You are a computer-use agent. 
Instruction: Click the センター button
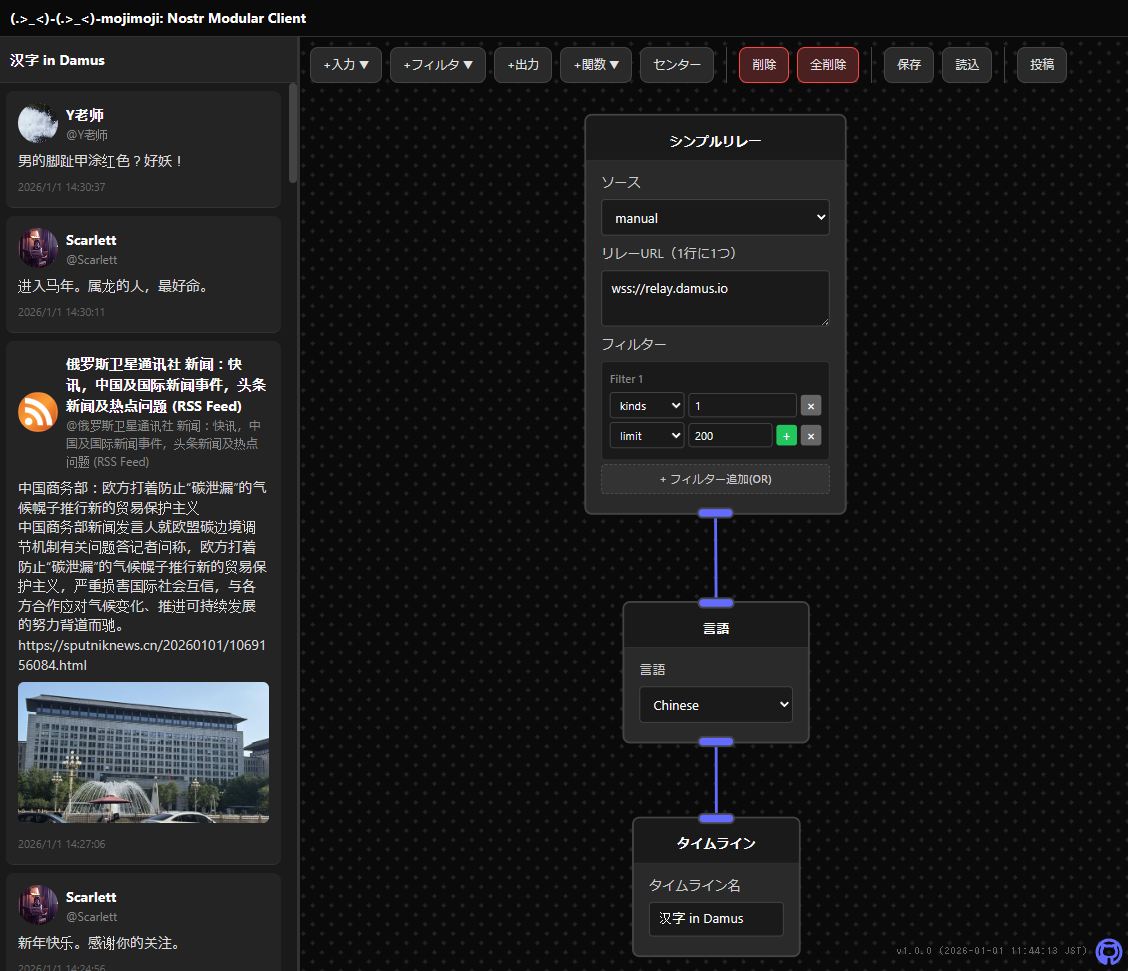677,65
